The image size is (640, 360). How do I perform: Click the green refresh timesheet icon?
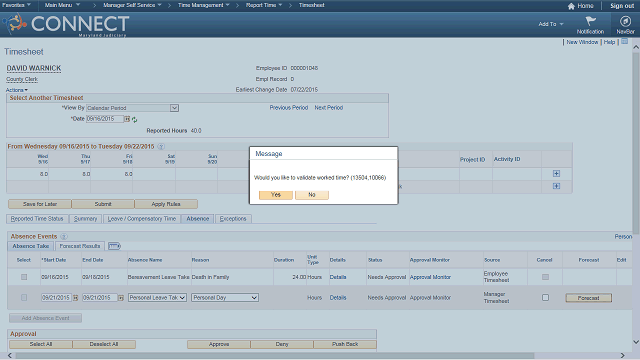click(134, 120)
